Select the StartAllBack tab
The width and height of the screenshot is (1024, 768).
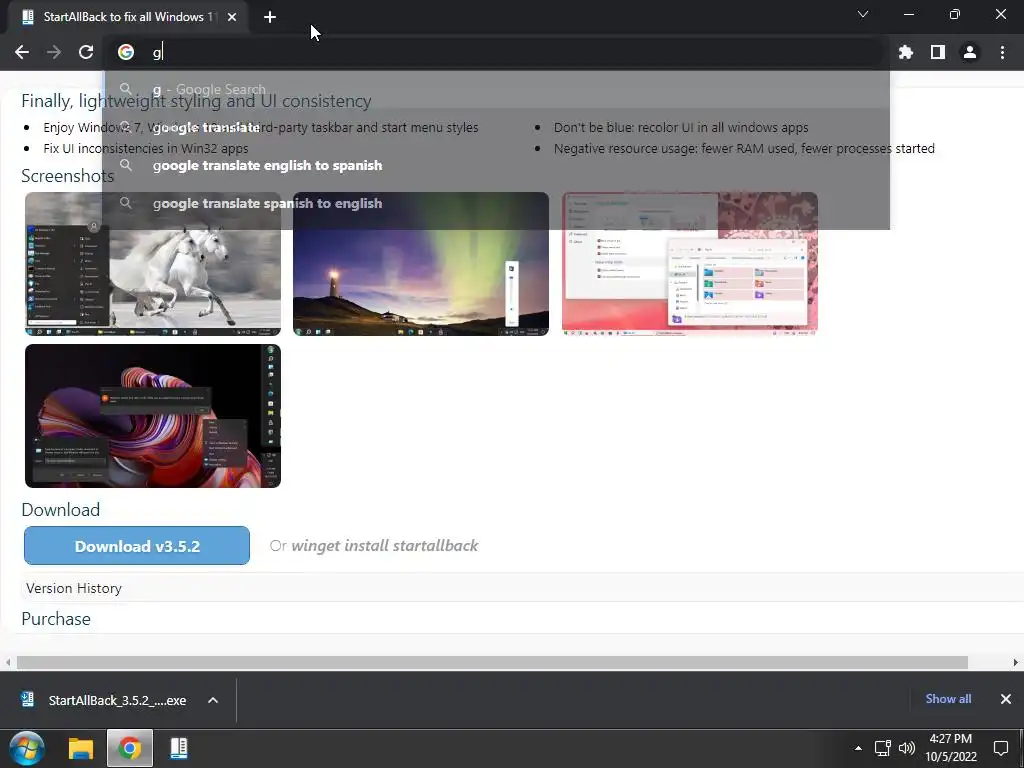pos(127,17)
